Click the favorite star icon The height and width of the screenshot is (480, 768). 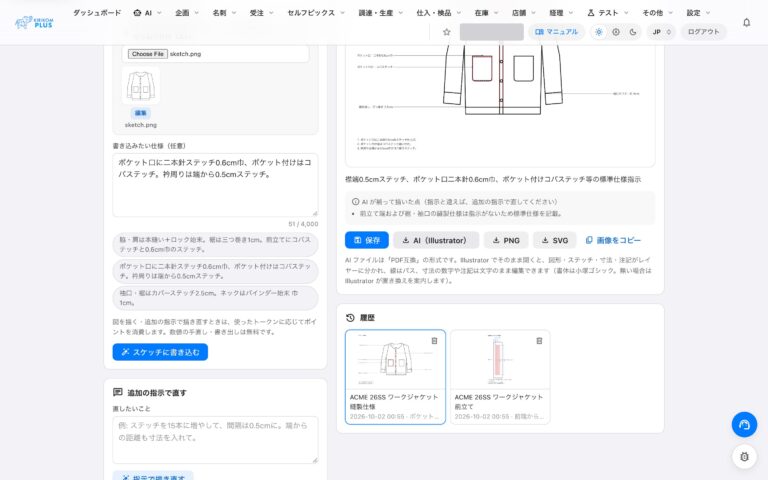tap(446, 32)
